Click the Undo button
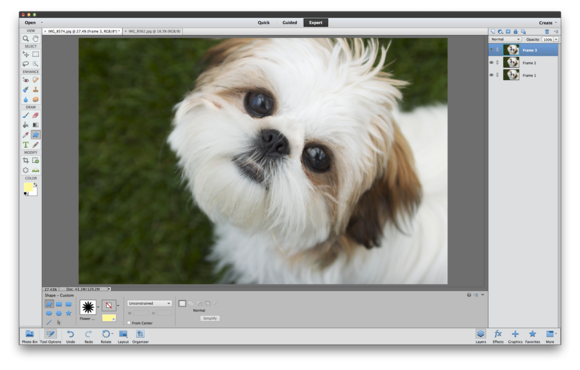The image size is (580, 370). point(70,336)
